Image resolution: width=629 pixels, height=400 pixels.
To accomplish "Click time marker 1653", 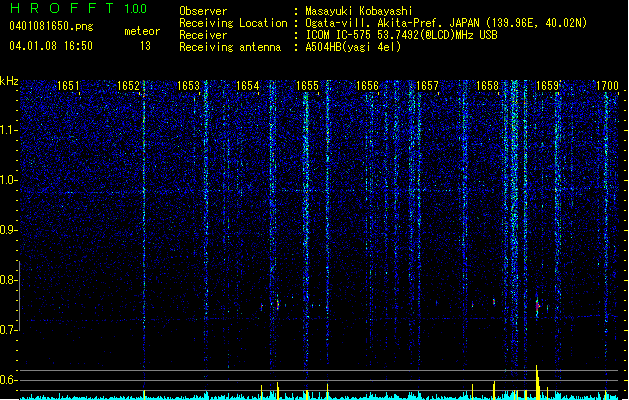I will [188, 85].
